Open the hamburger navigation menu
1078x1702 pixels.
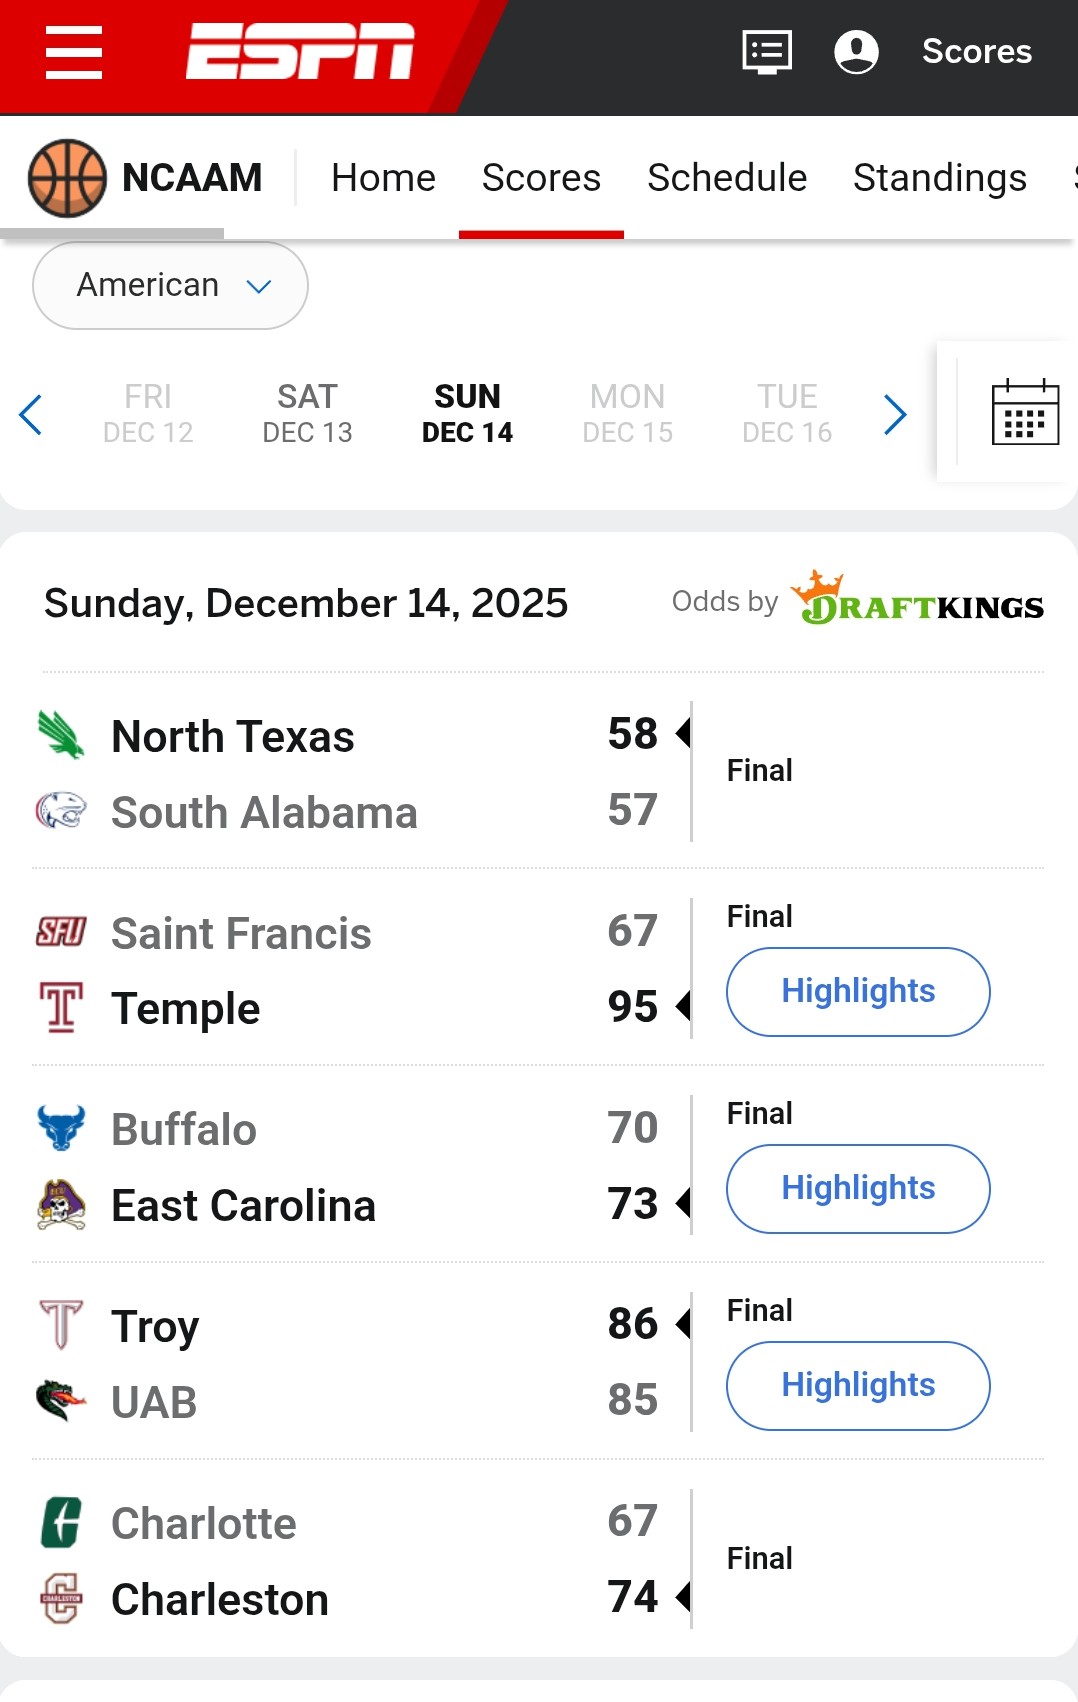[74, 52]
